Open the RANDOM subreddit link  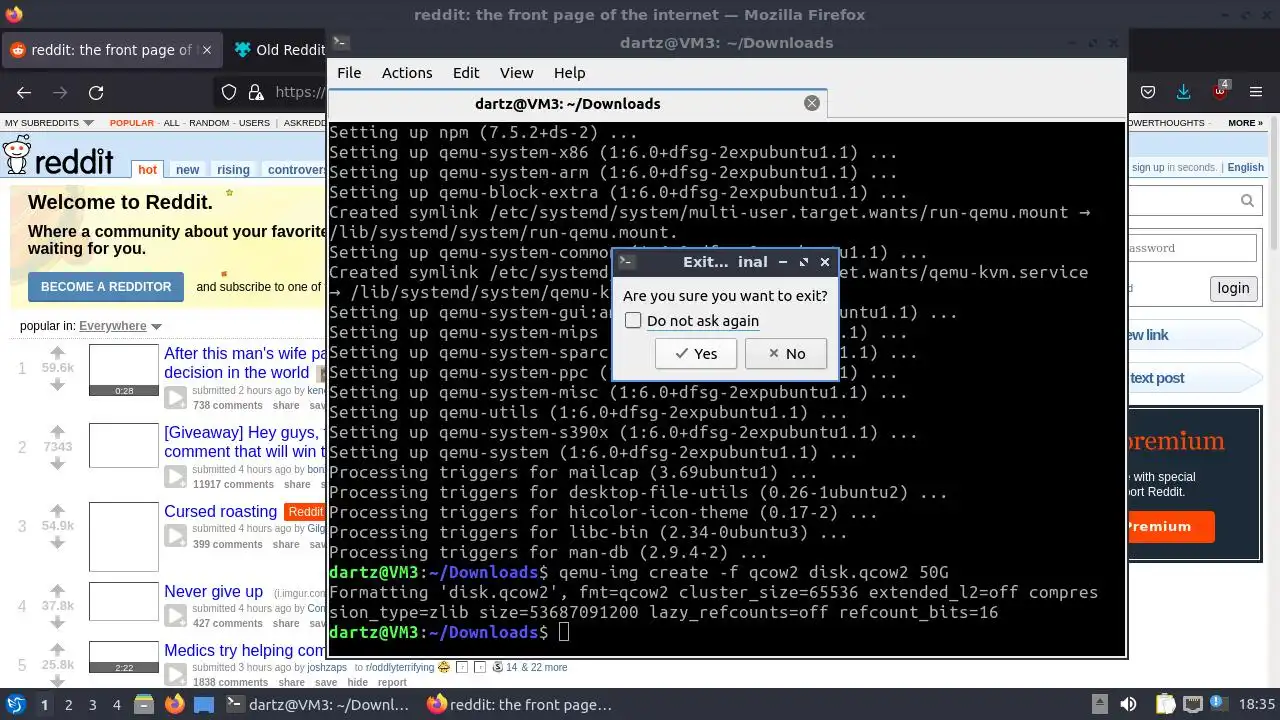(209, 123)
